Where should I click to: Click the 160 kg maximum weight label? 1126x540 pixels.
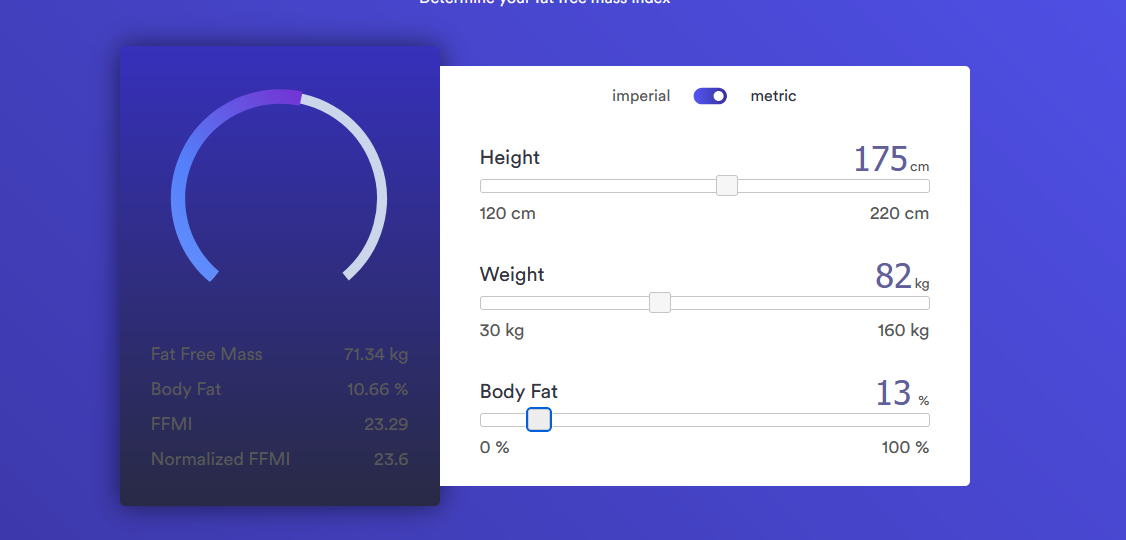click(x=903, y=330)
